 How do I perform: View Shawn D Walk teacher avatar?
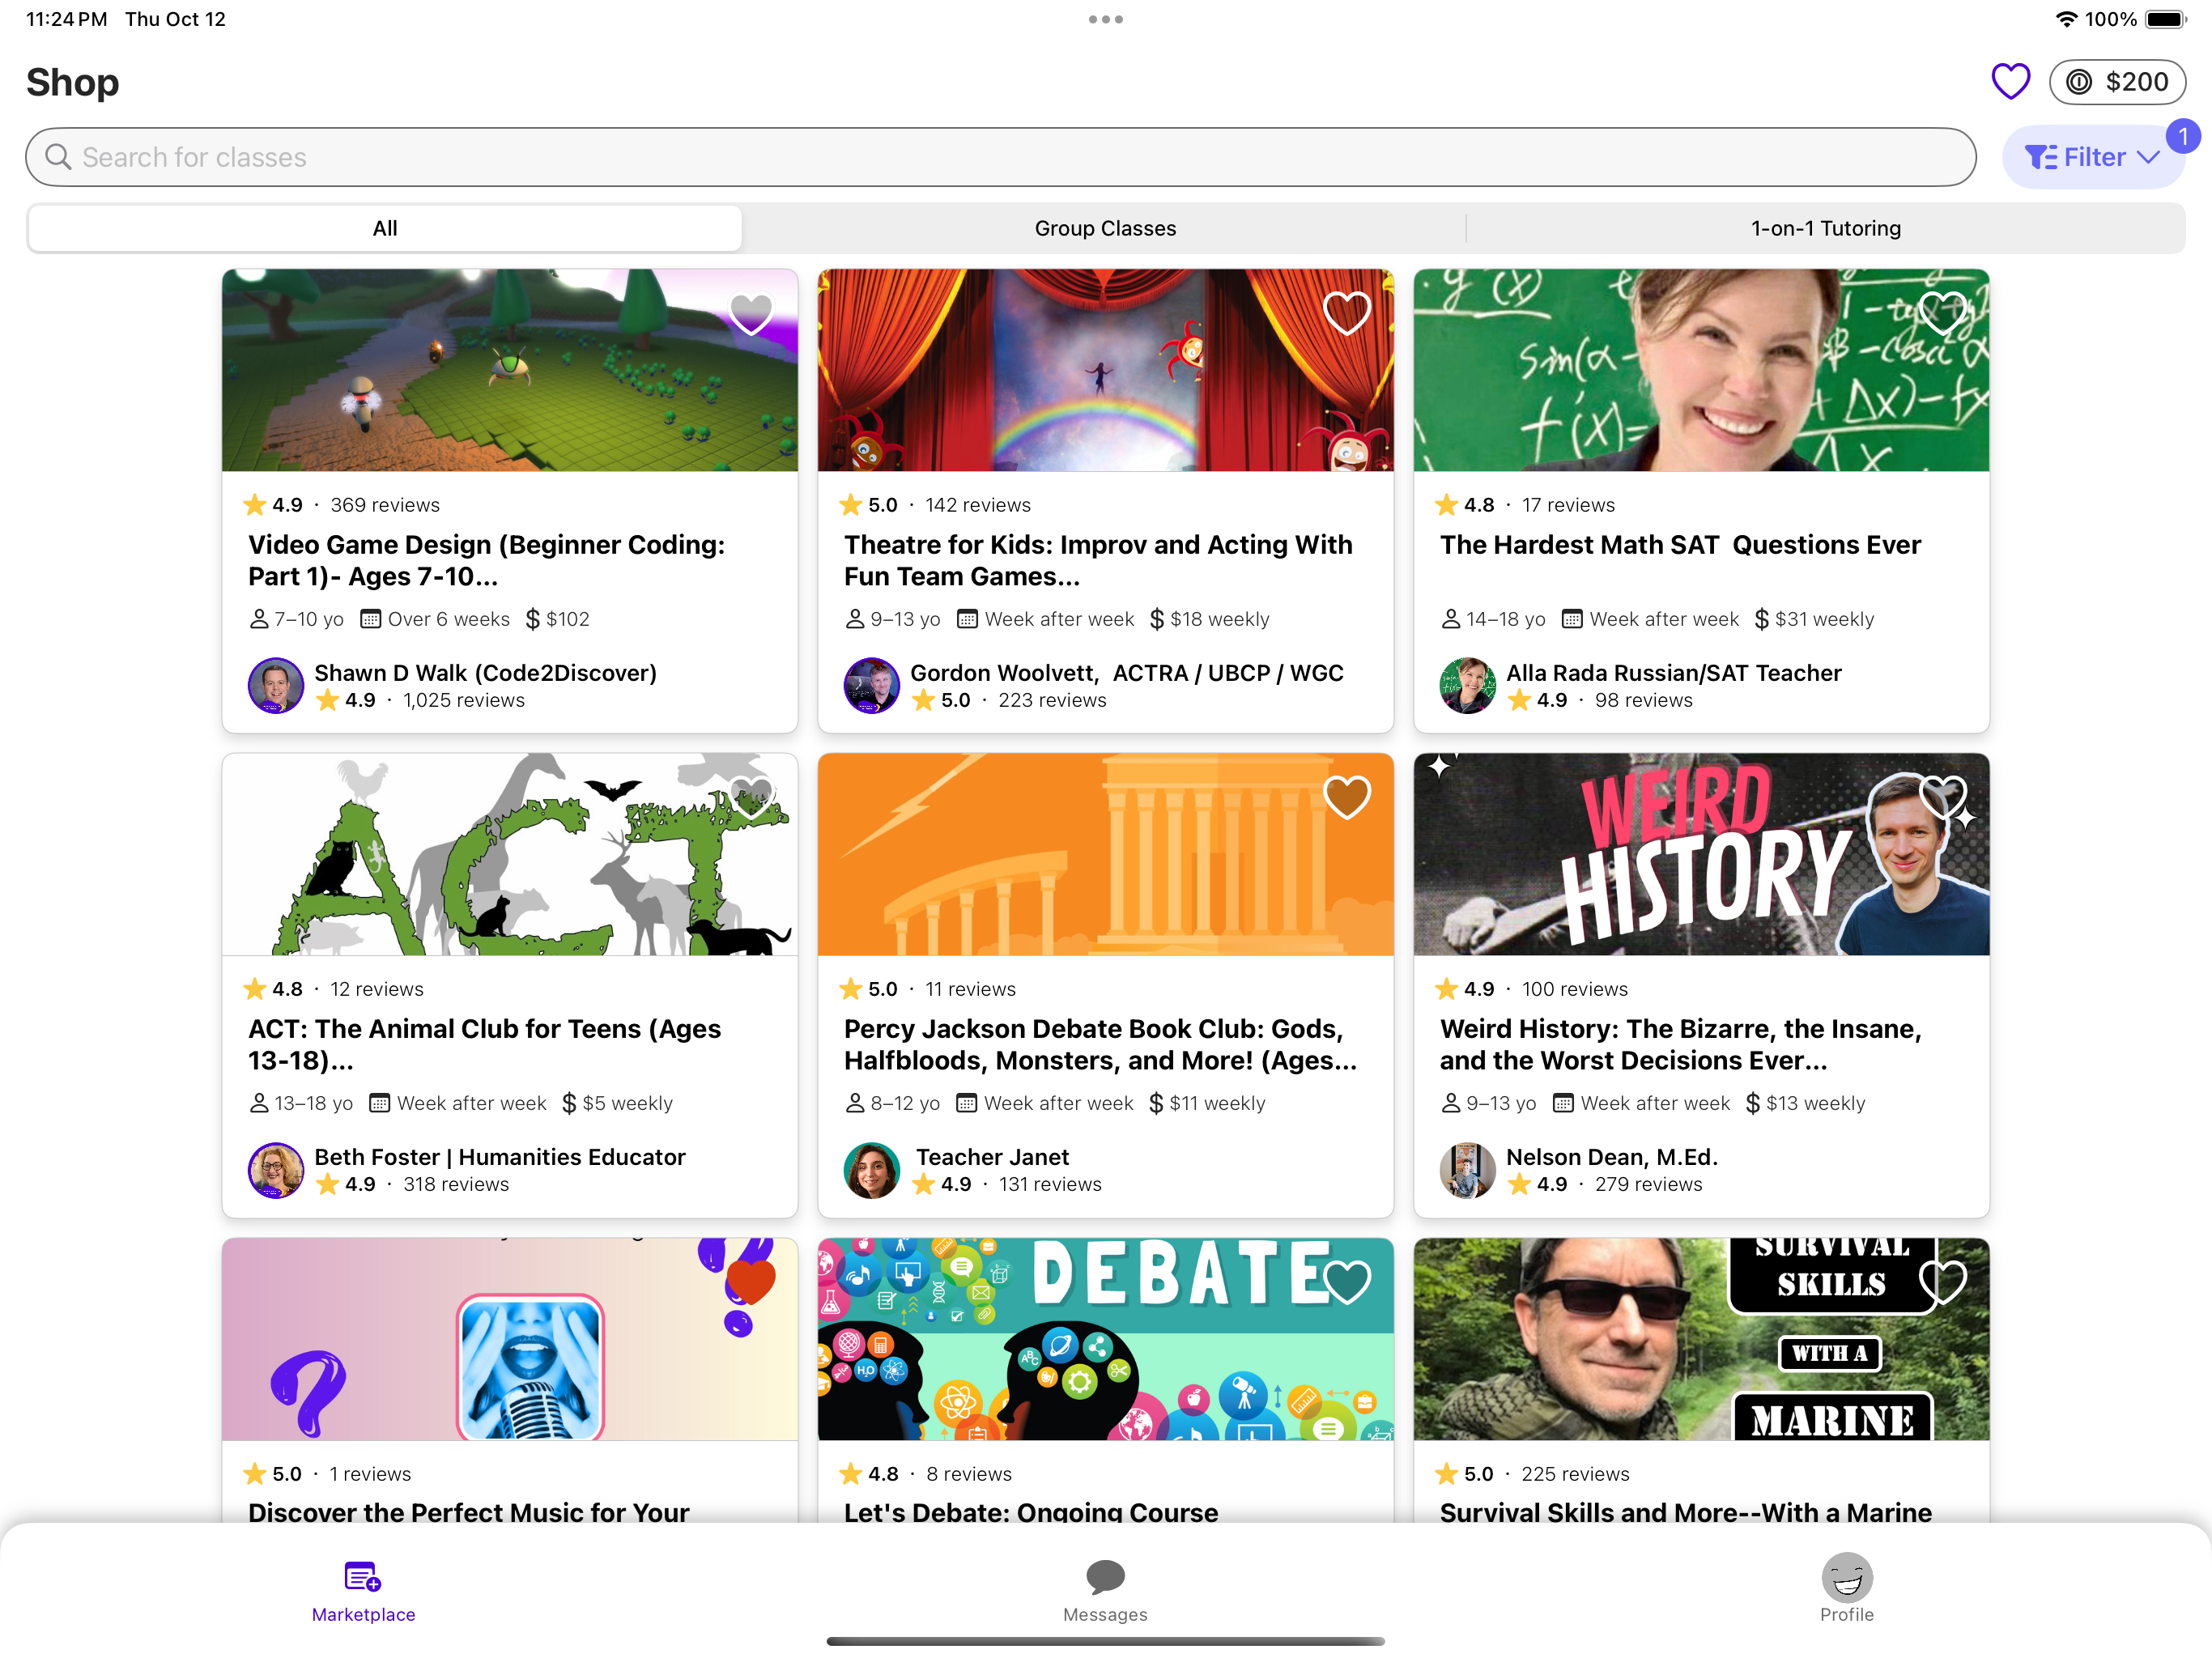276,685
